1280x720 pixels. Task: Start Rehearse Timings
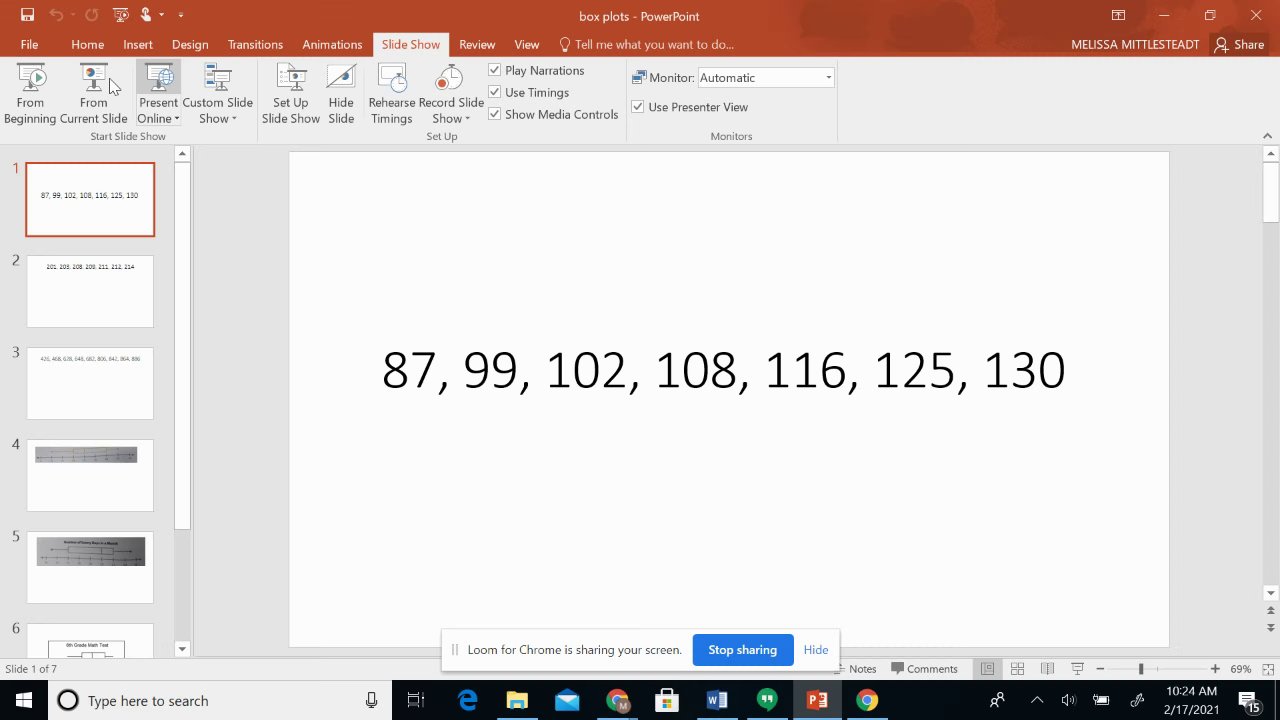coord(392,94)
